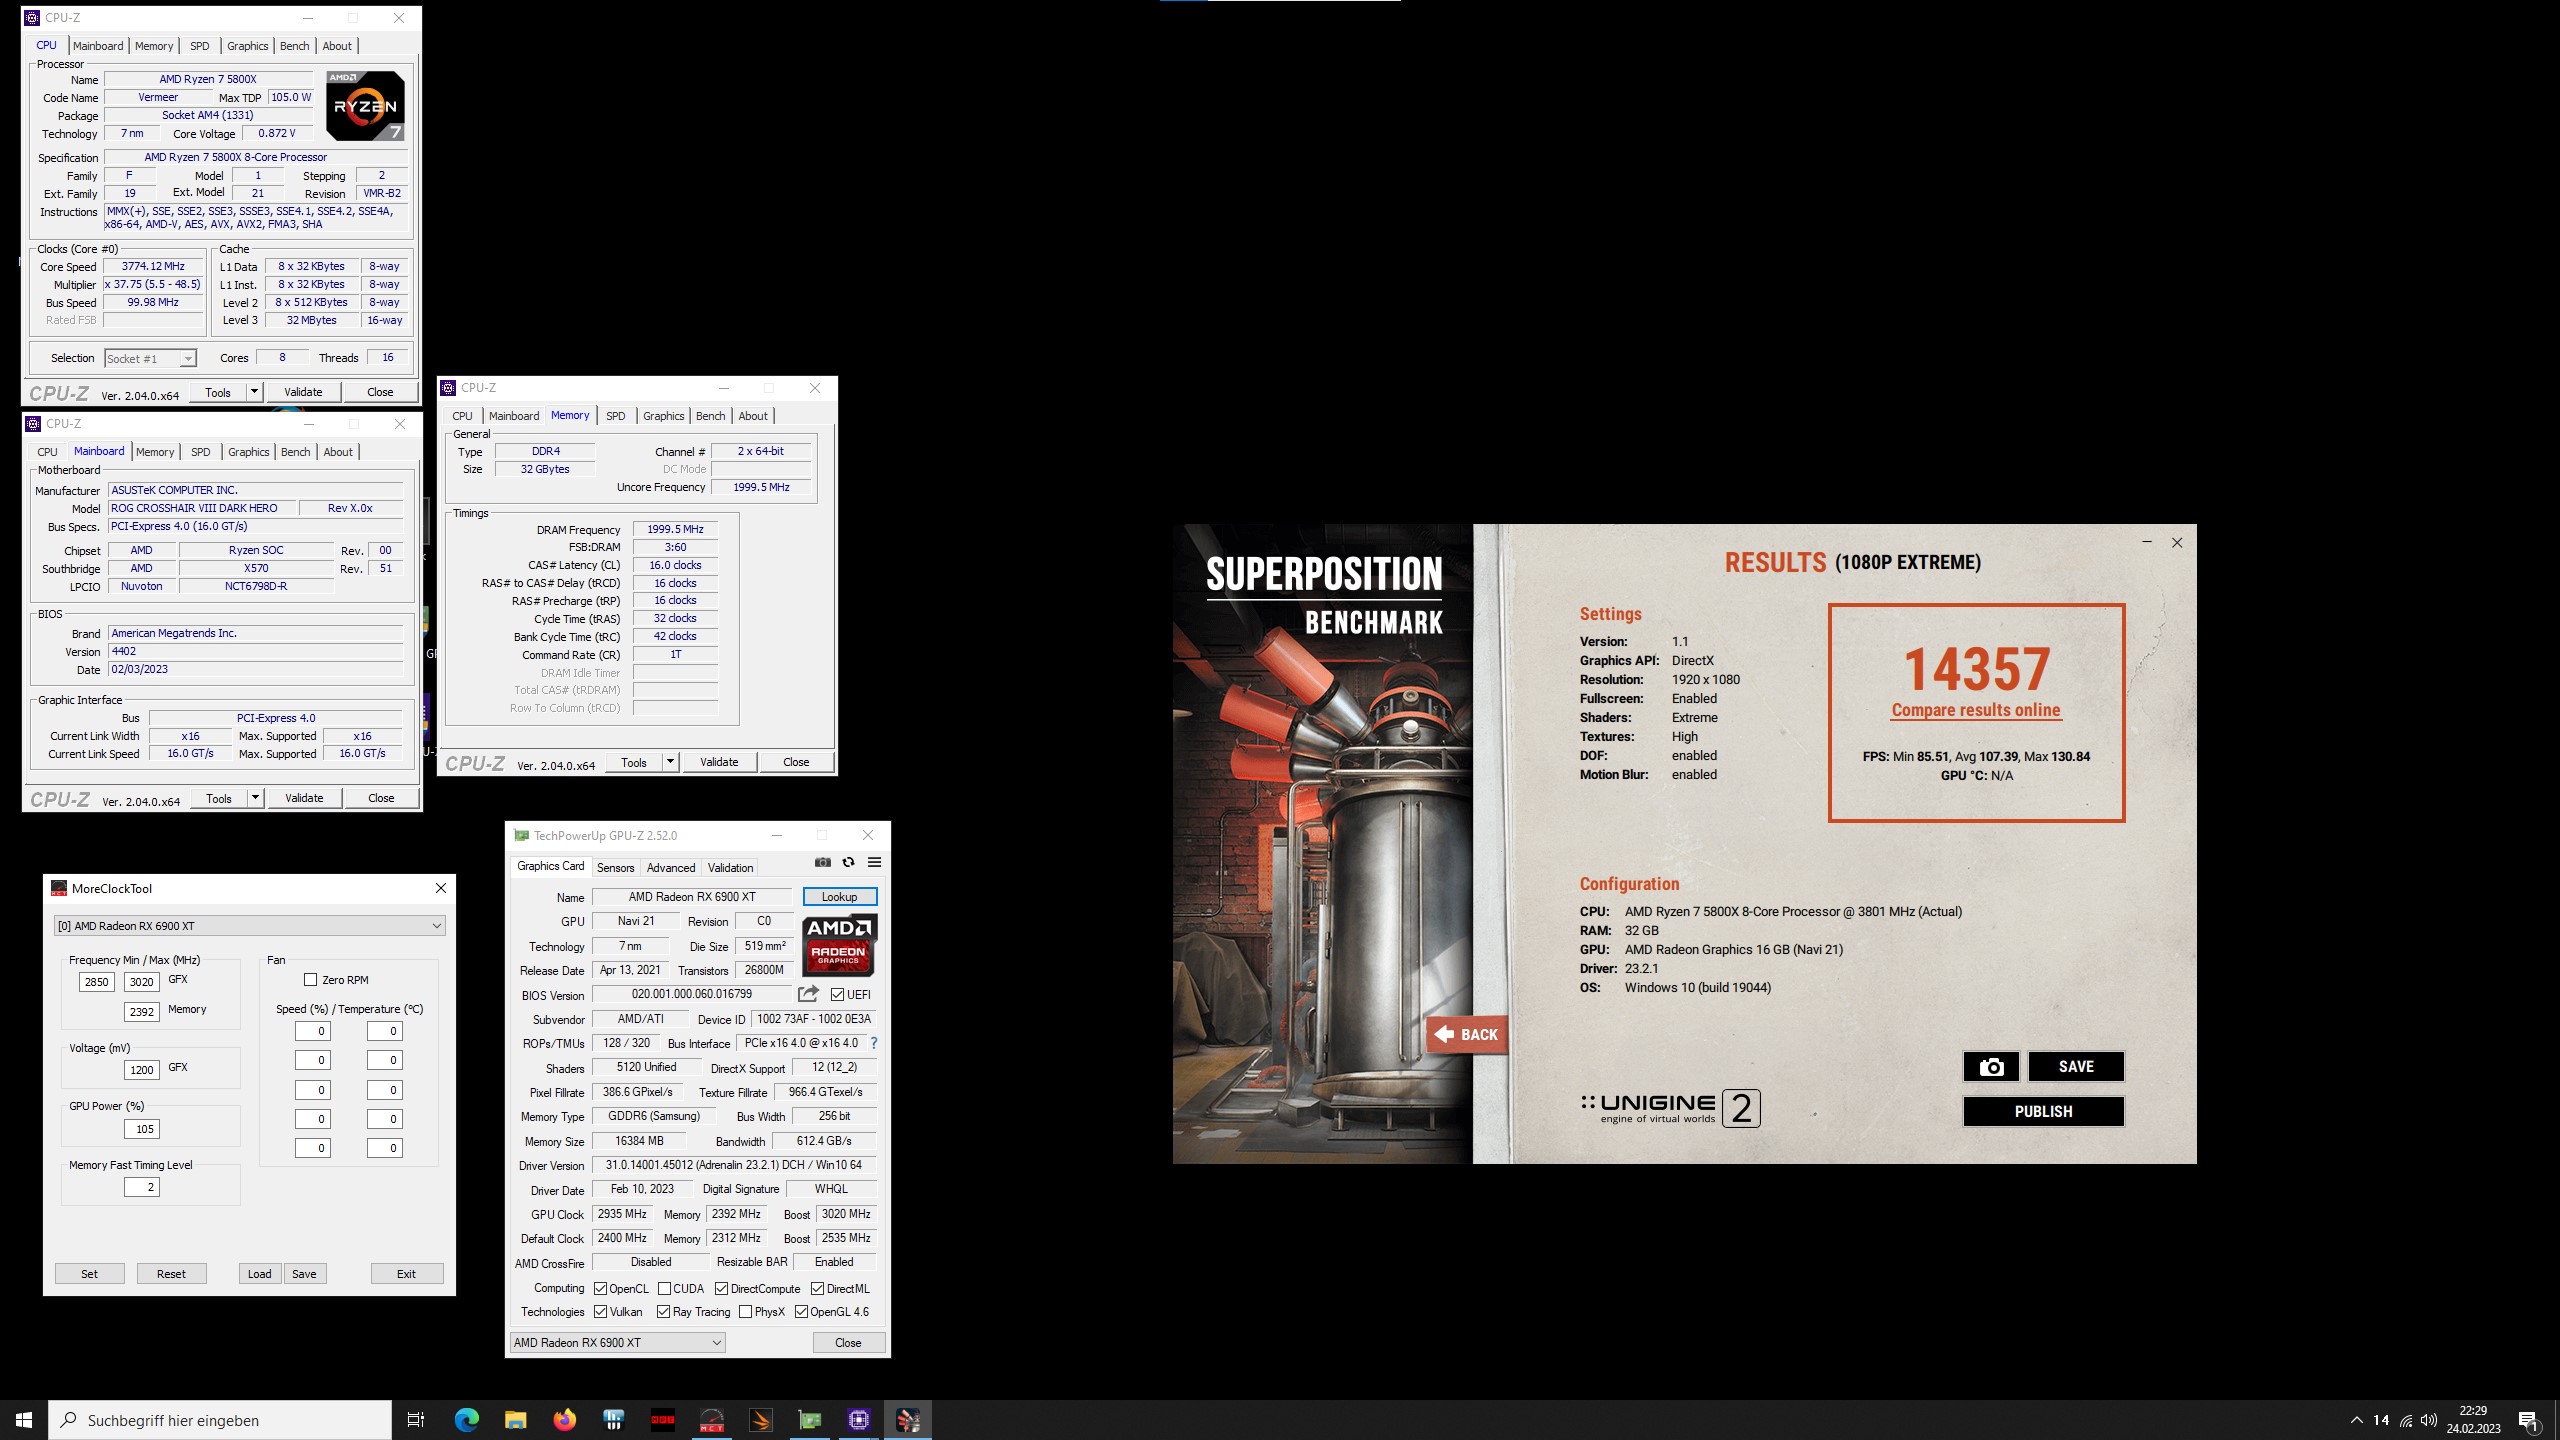Screen dimensions: 2560x1440
Task: Click the GFX max frequency field 3020
Action: click(142, 982)
